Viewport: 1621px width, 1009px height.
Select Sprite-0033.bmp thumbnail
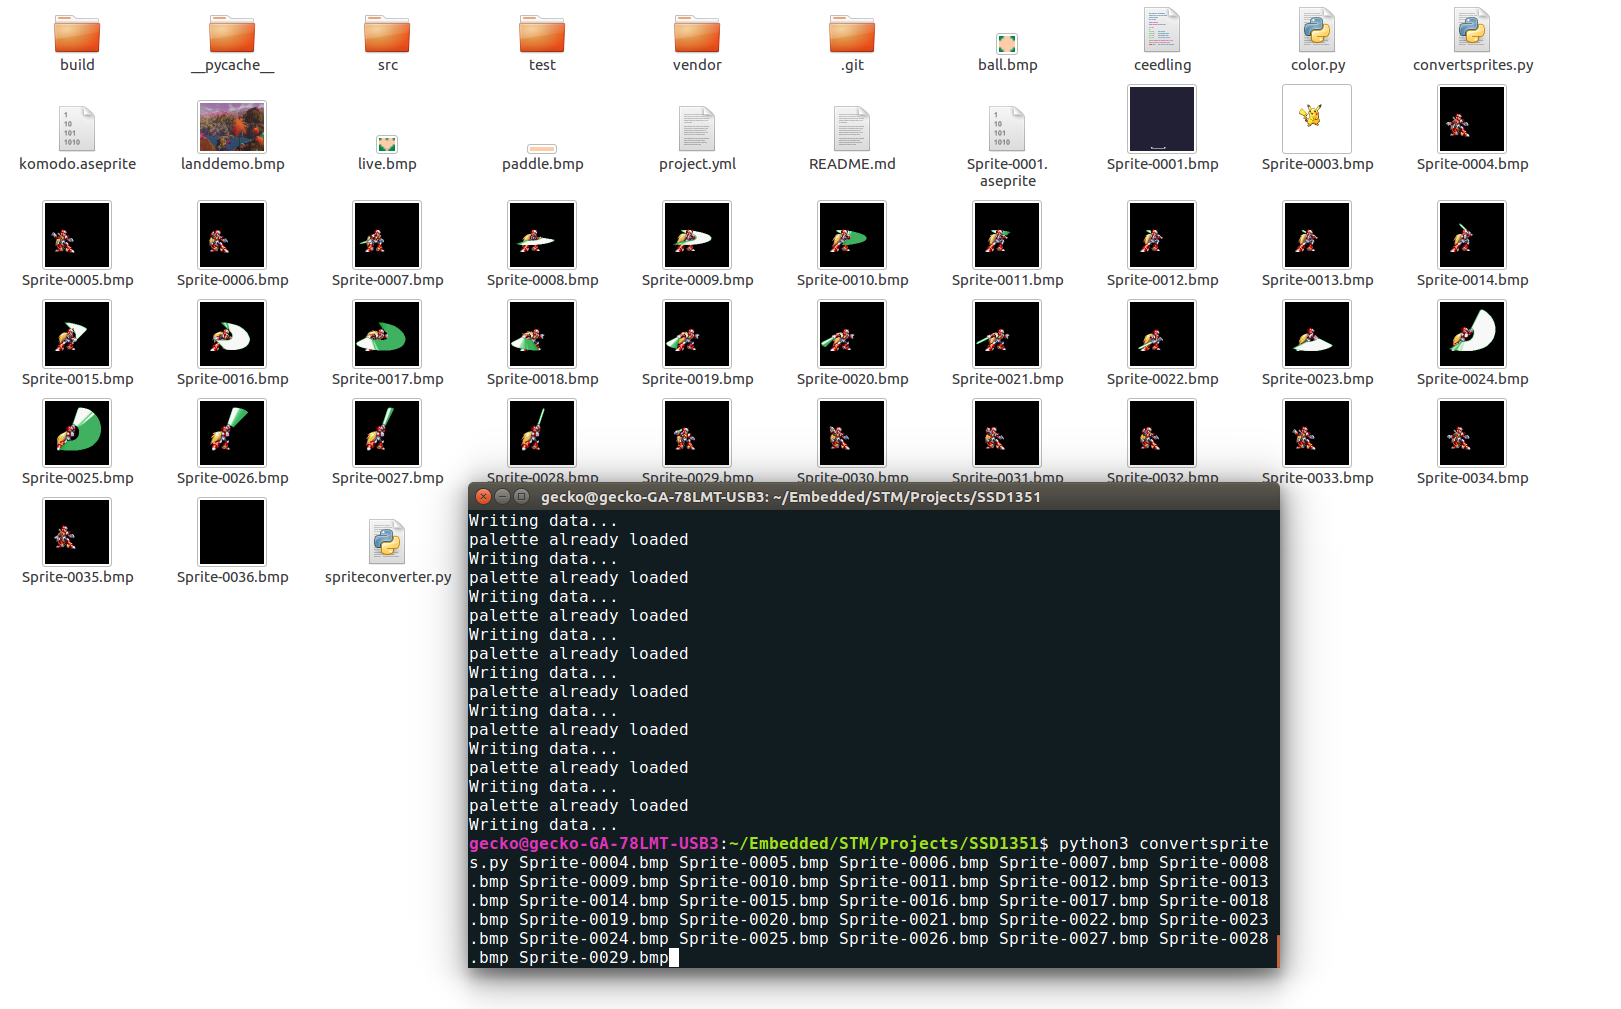coord(1317,433)
